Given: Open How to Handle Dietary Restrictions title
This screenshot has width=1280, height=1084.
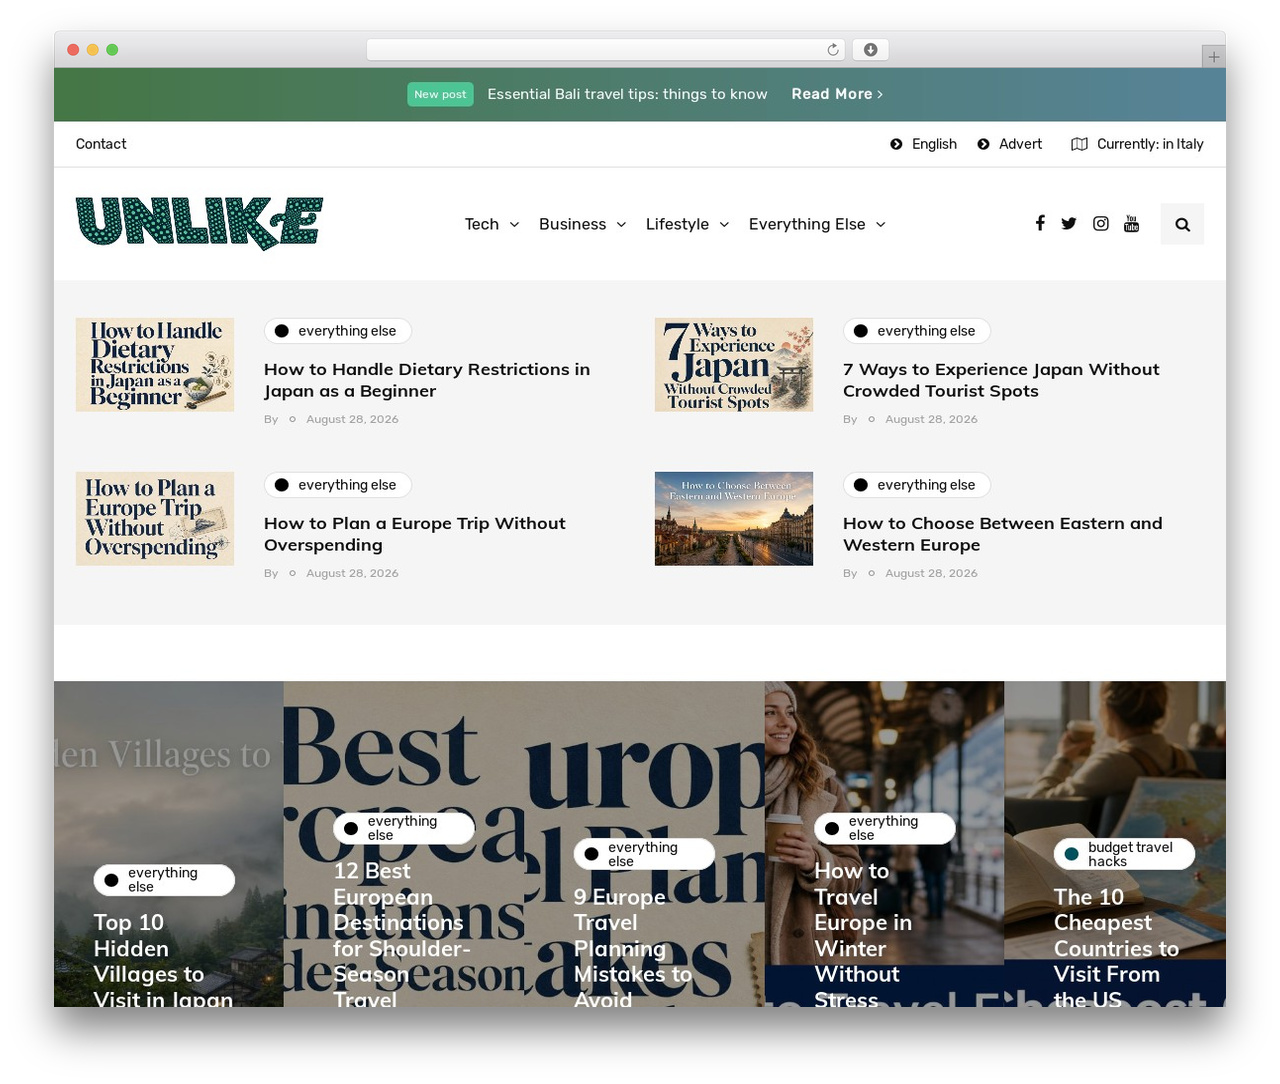Looking at the screenshot, I should 427,380.
